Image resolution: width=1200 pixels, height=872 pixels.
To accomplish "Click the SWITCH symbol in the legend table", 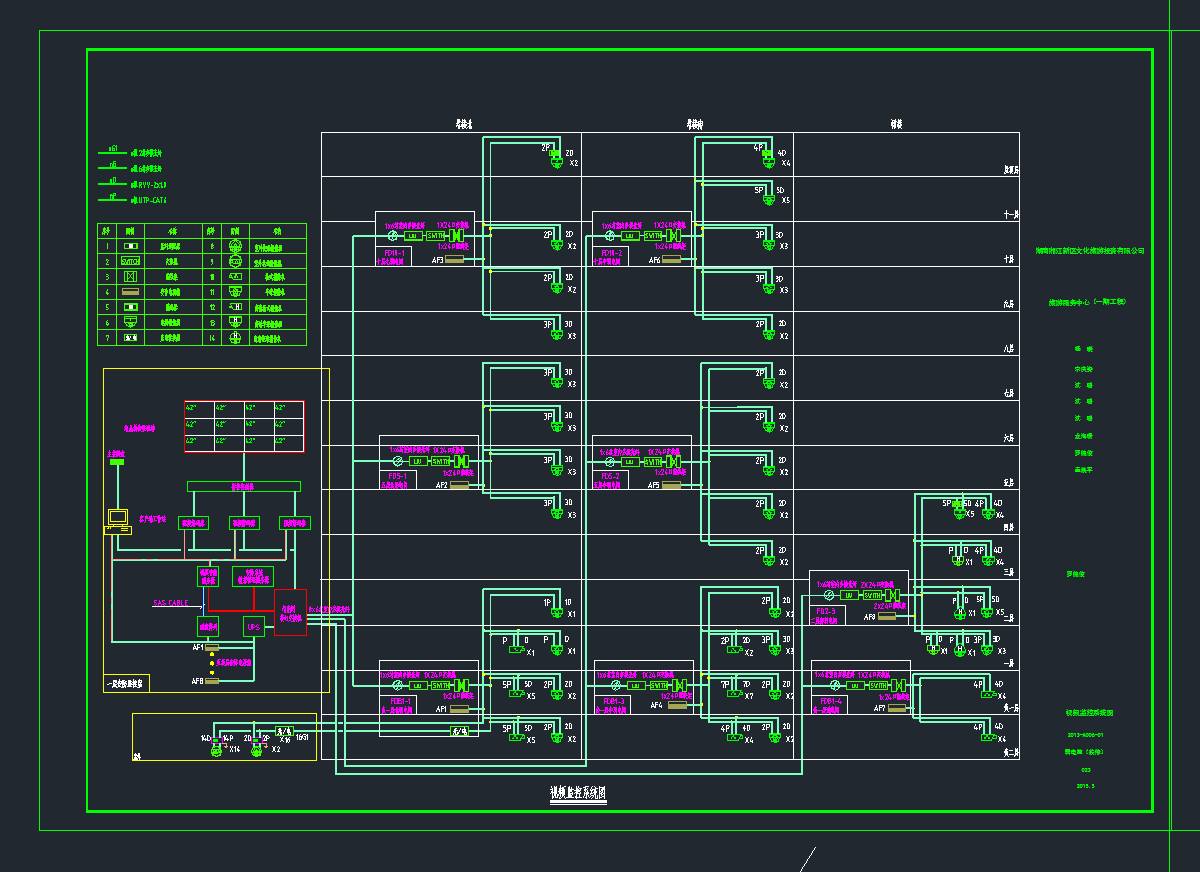I will 131,260.
